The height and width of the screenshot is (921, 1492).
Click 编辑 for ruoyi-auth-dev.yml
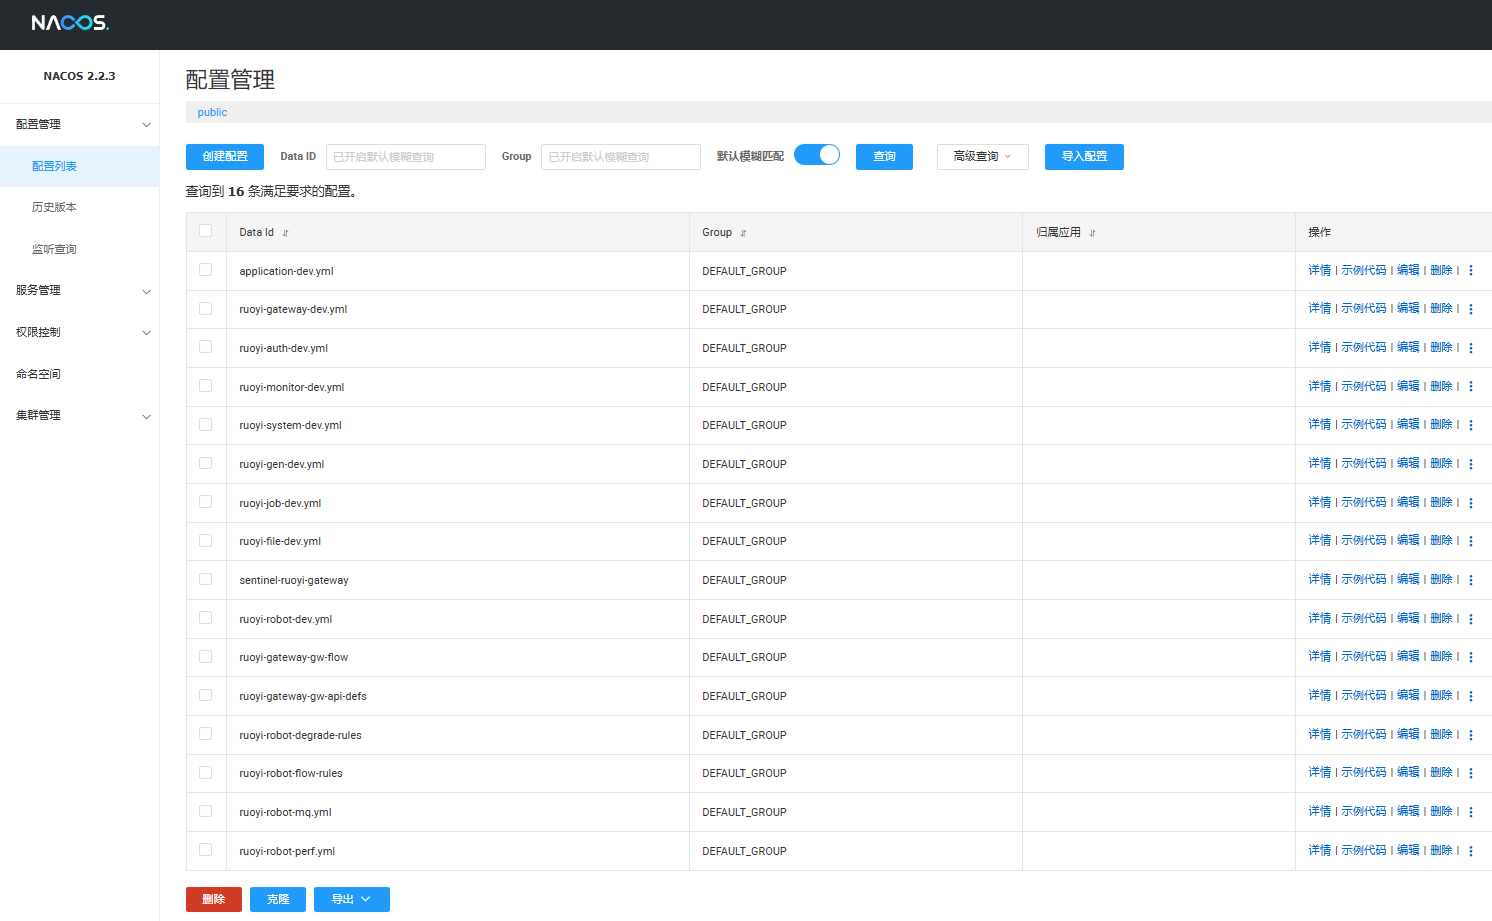[1408, 347]
